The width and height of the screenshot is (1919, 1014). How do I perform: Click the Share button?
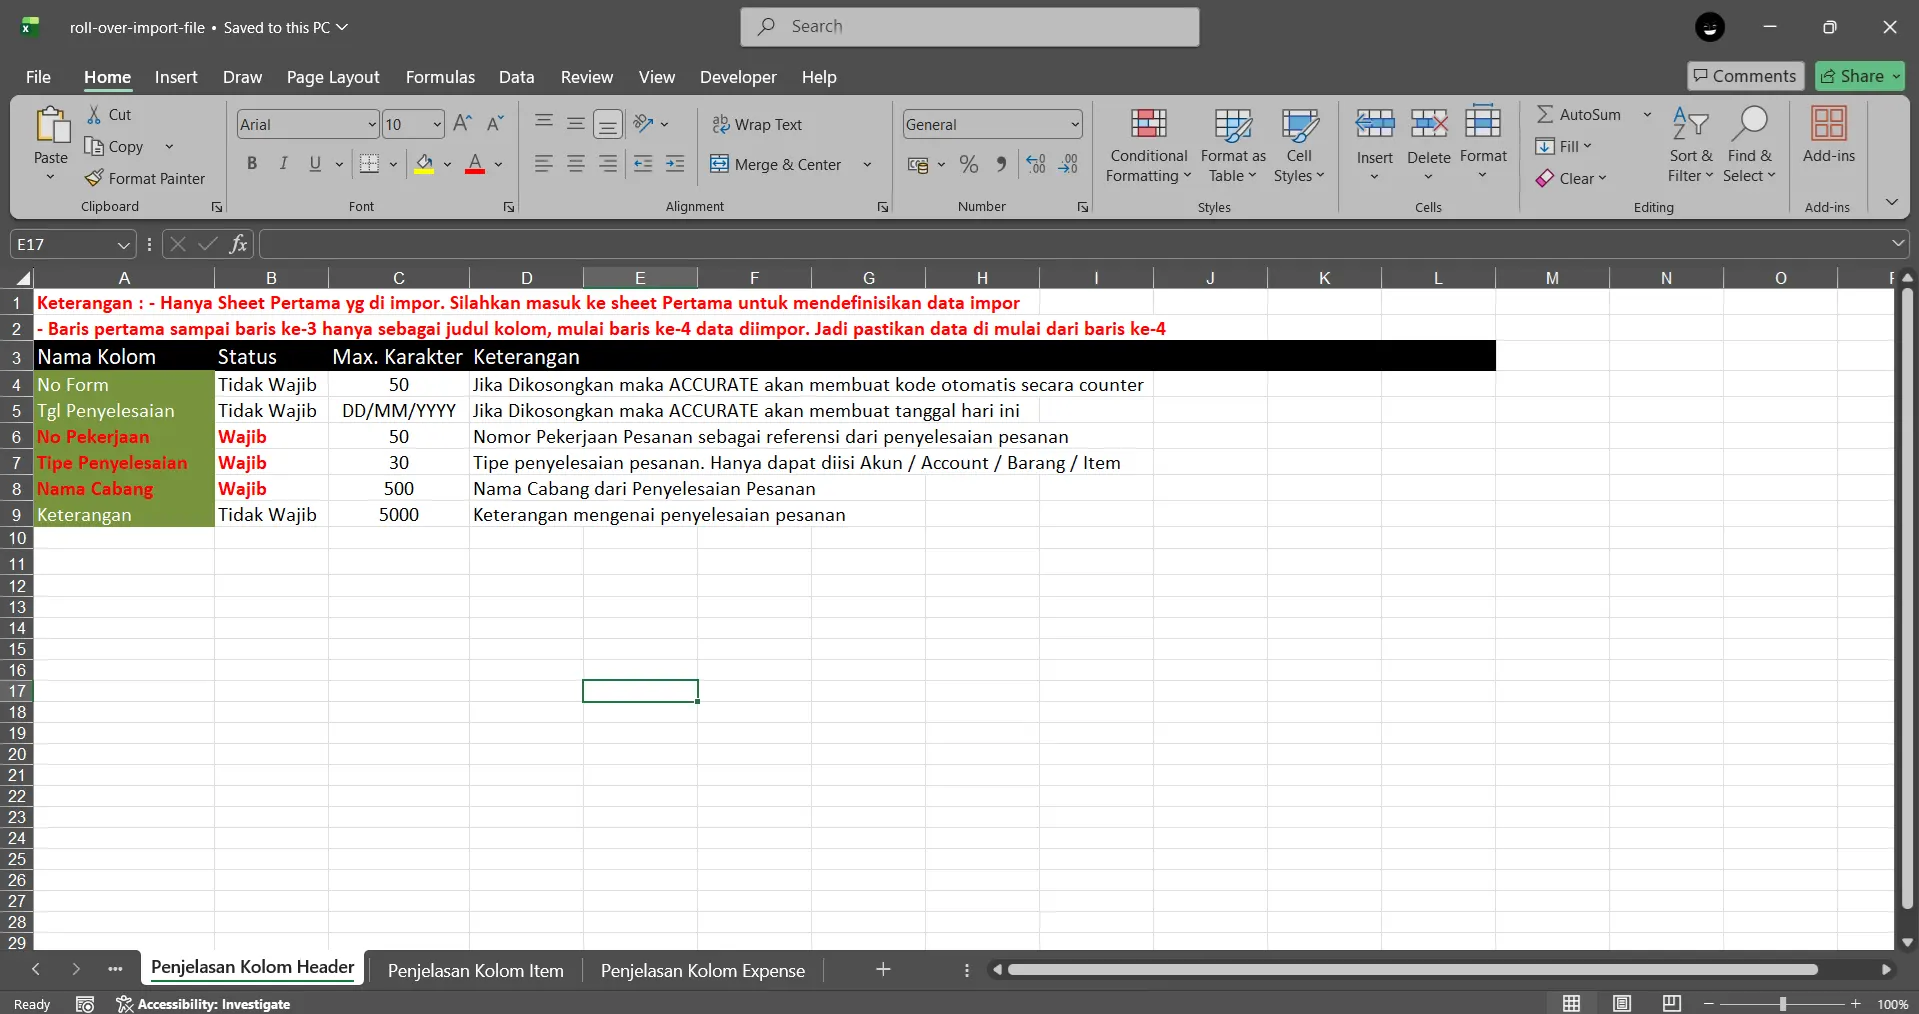tap(1859, 76)
